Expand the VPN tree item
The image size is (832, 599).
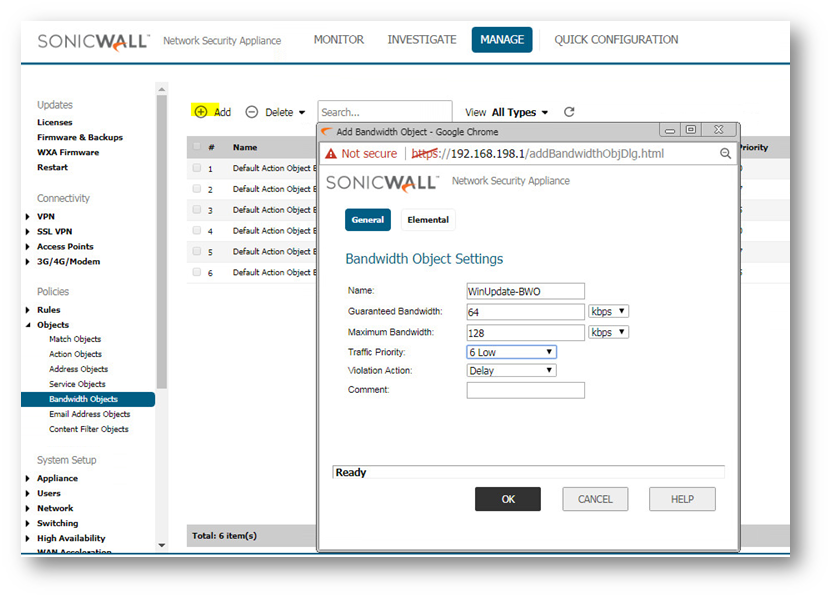pos(28,216)
